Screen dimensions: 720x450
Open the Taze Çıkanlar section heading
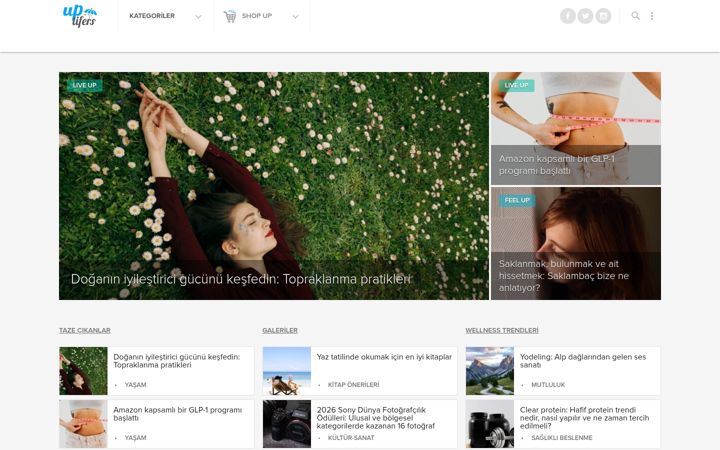click(x=84, y=330)
